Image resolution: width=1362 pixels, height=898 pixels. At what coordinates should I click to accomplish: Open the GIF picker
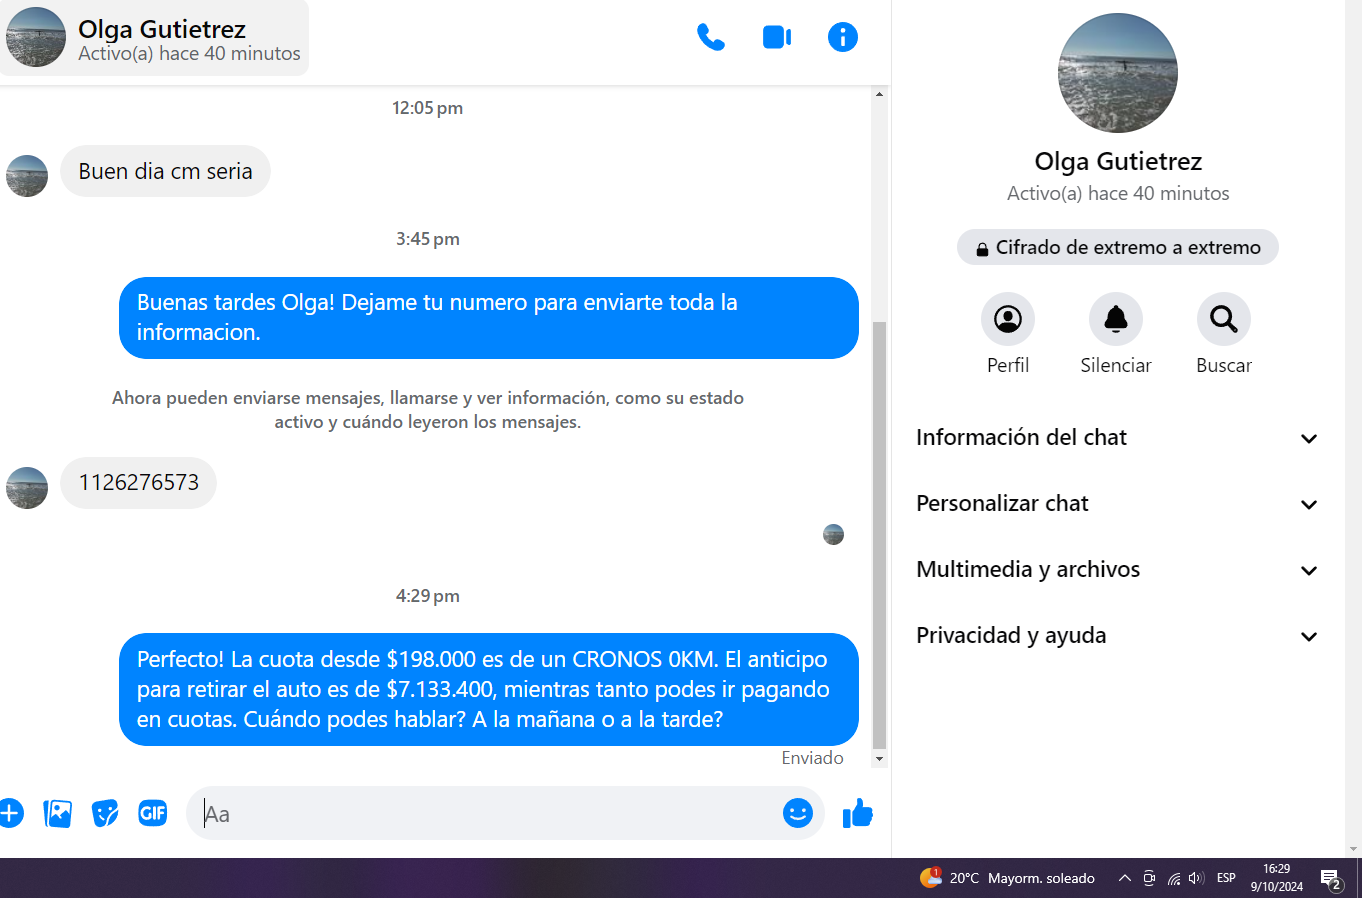[x=153, y=813]
